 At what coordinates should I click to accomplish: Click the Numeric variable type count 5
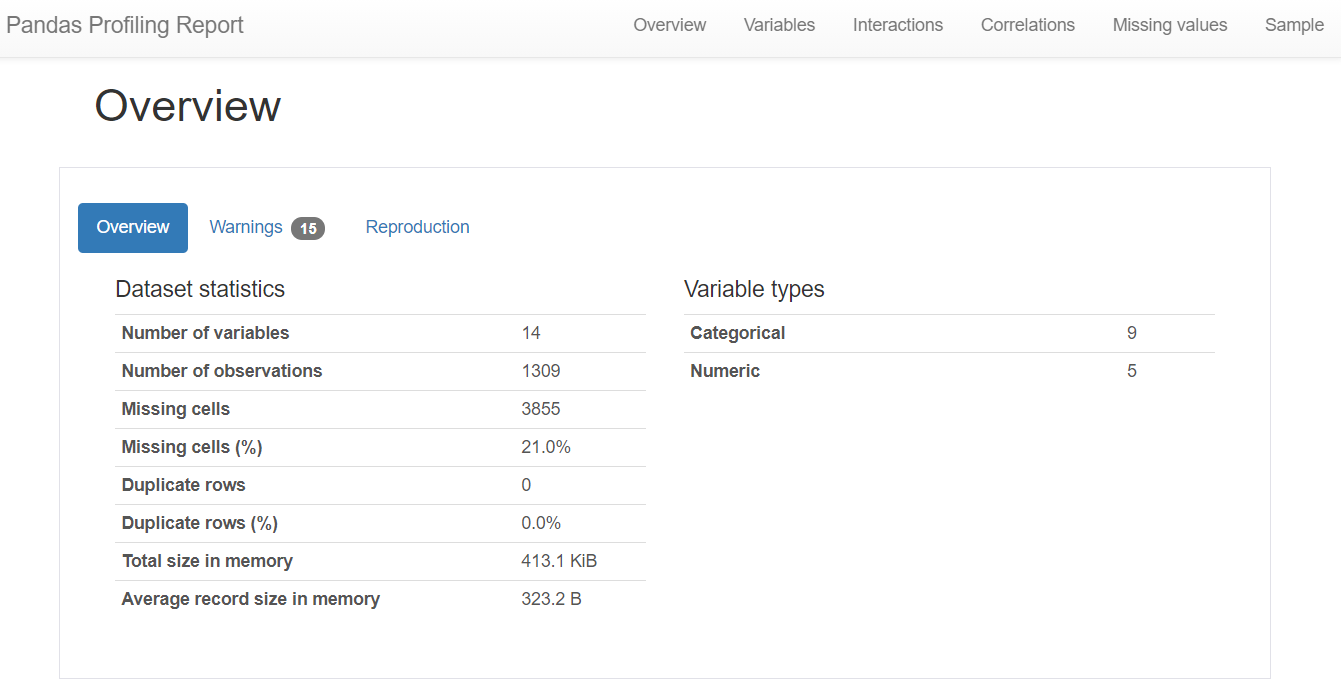pos(1131,371)
